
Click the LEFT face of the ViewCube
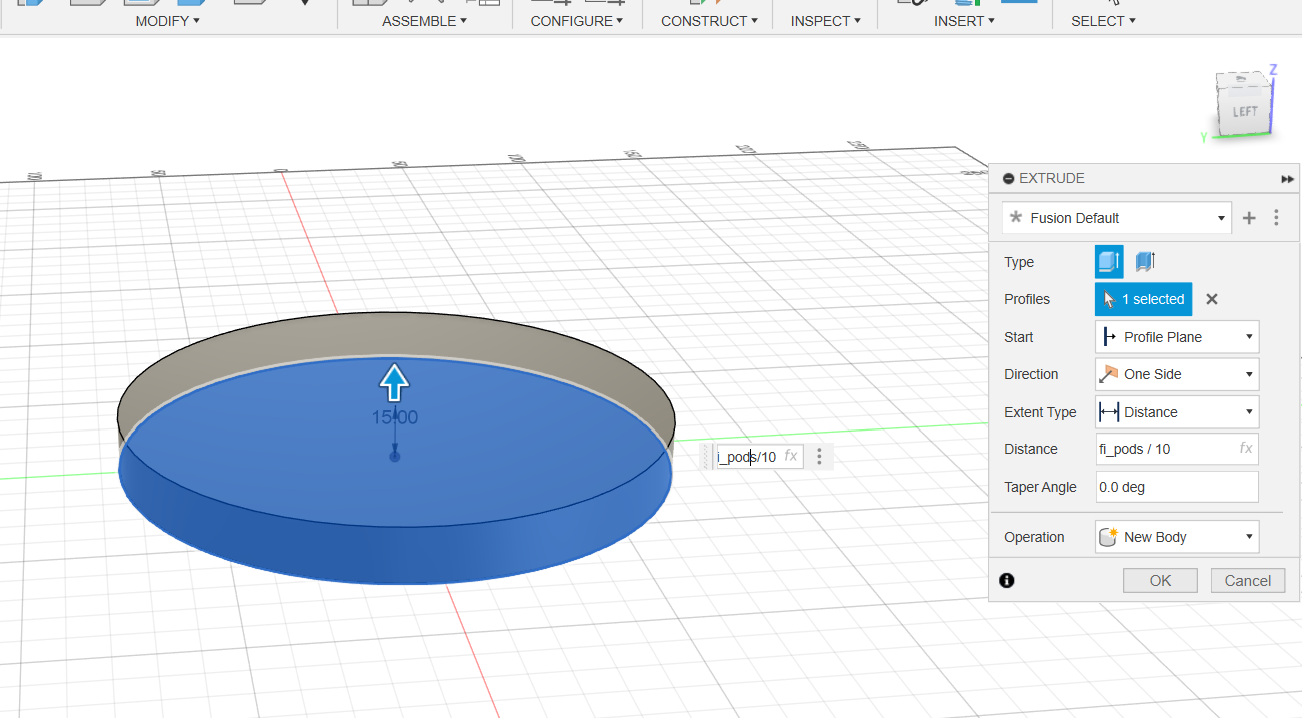1243,112
